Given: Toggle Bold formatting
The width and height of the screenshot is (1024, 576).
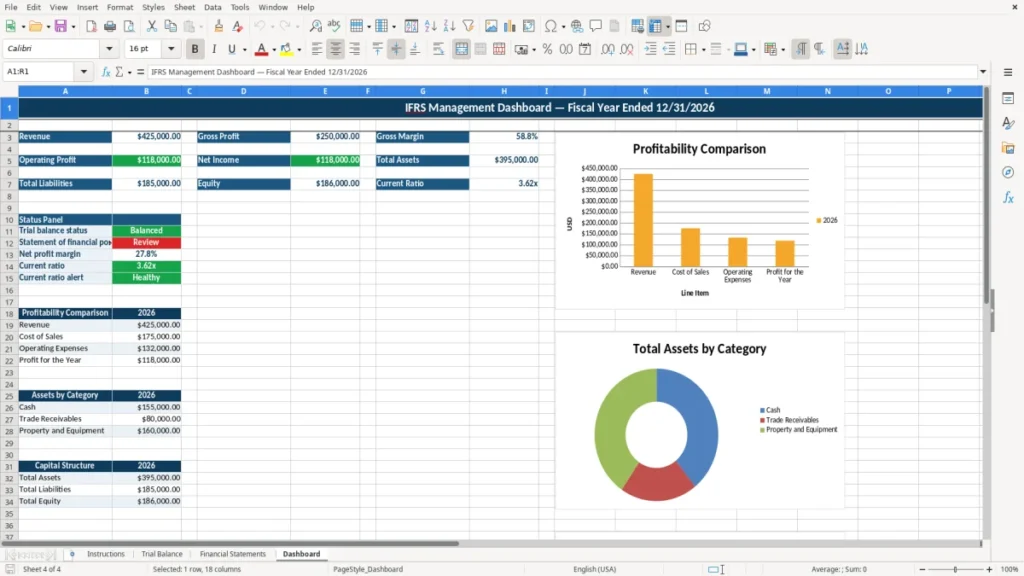Looking at the screenshot, I should pyautogui.click(x=195, y=49).
